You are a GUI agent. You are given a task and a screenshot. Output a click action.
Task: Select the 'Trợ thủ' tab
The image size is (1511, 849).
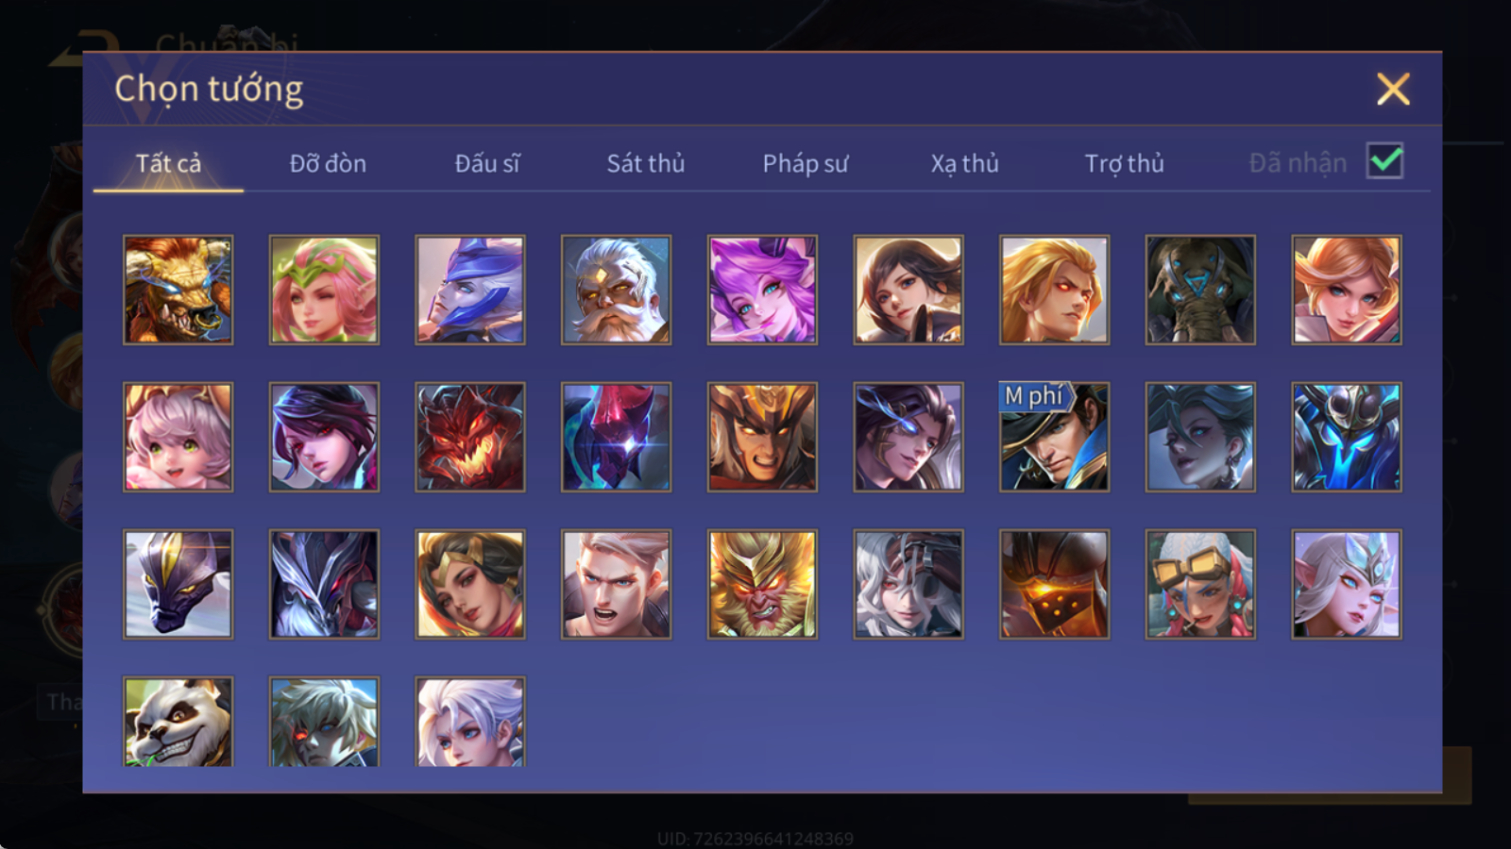(x=1124, y=163)
